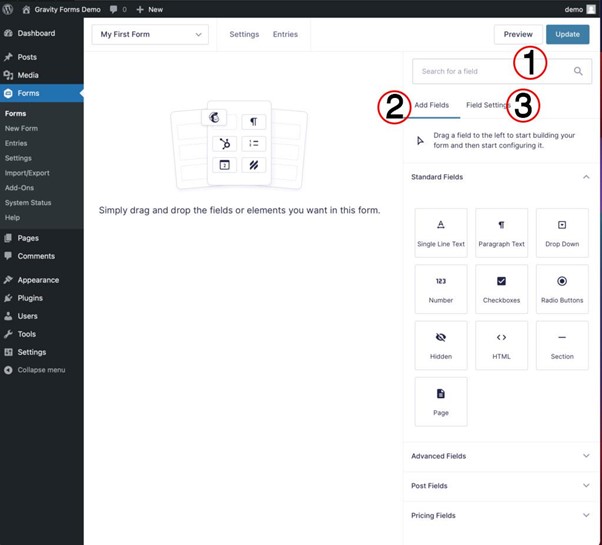Click the Preview button
This screenshot has height=545, width=602.
coord(518,35)
